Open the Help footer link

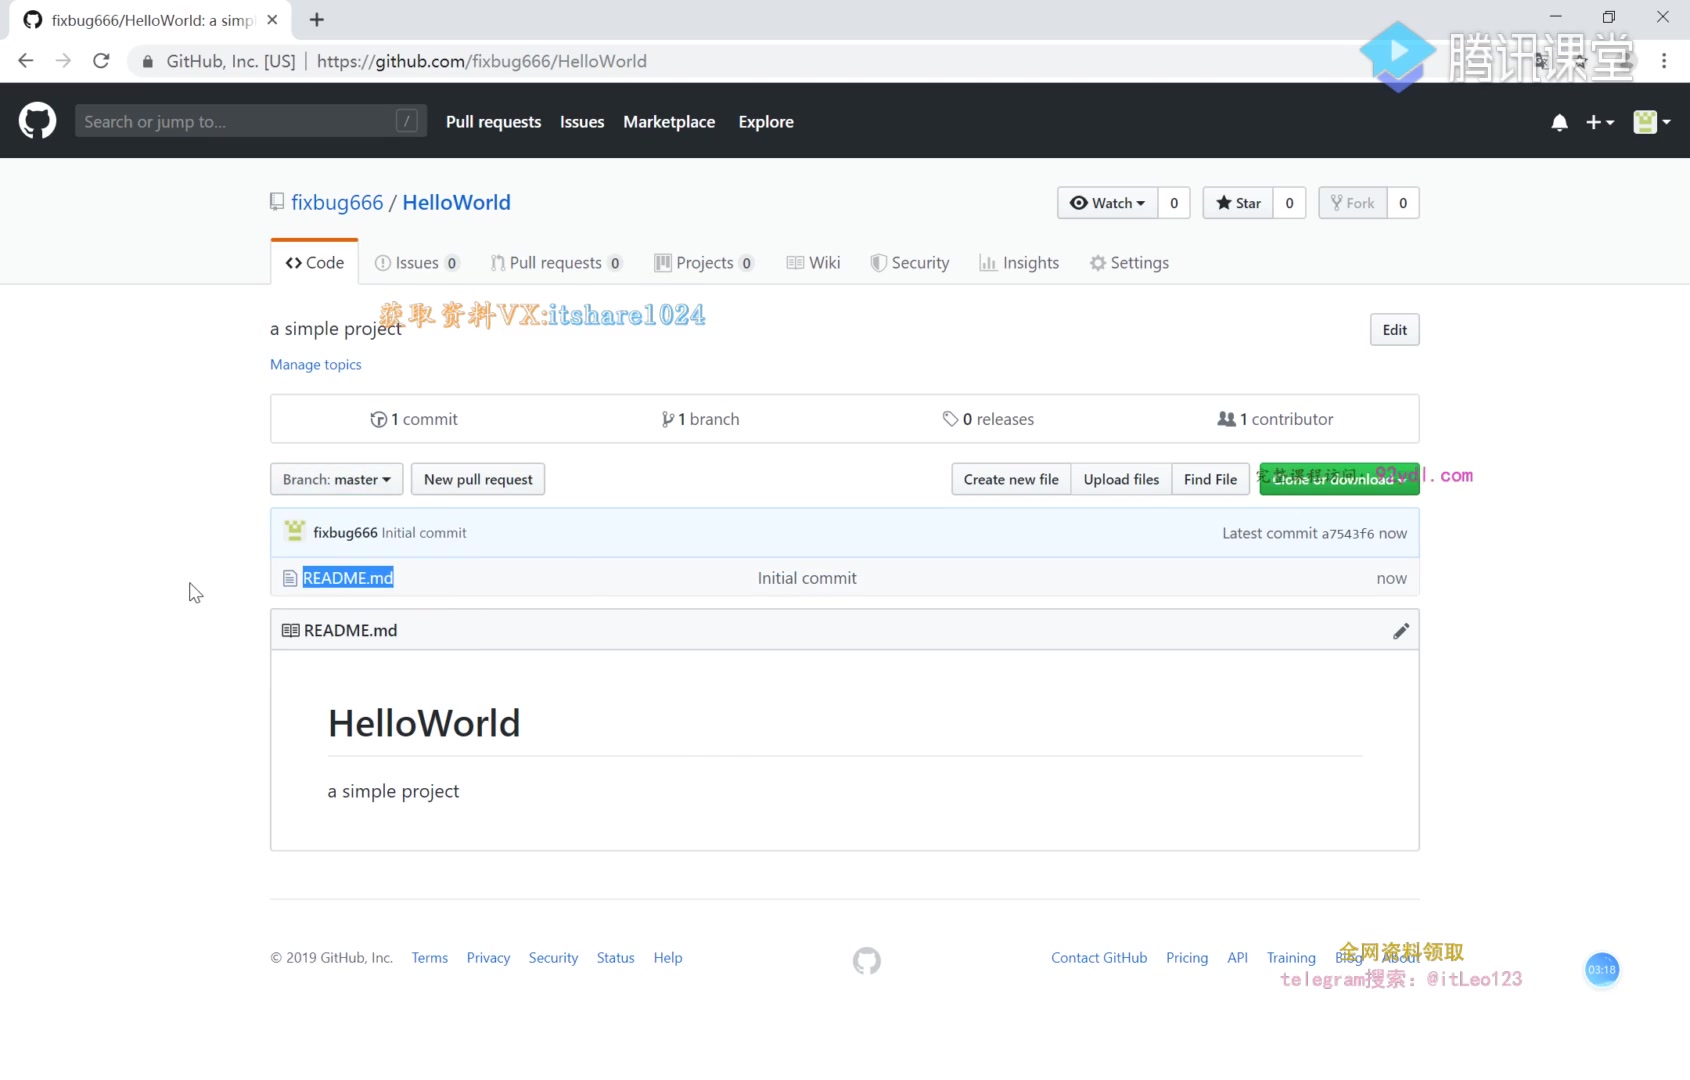point(668,958)
